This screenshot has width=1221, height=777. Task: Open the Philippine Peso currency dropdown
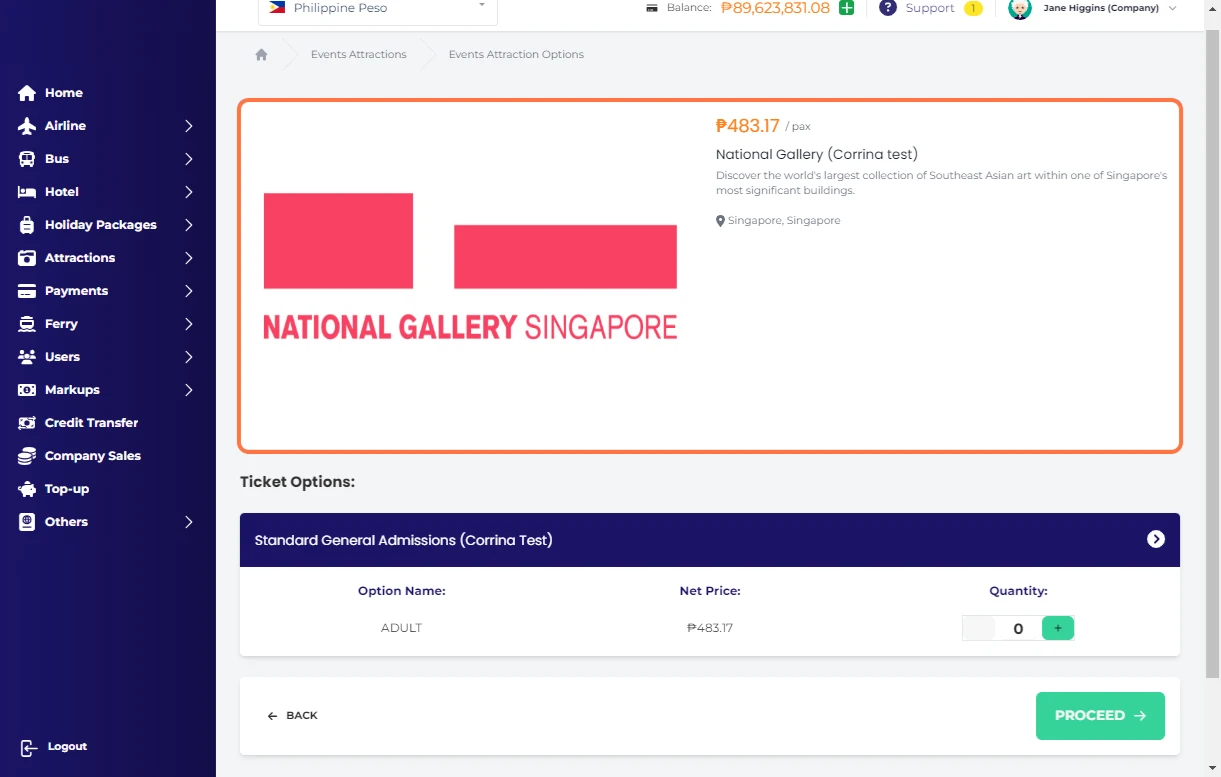pyautogui.click(x=378, y=9)
